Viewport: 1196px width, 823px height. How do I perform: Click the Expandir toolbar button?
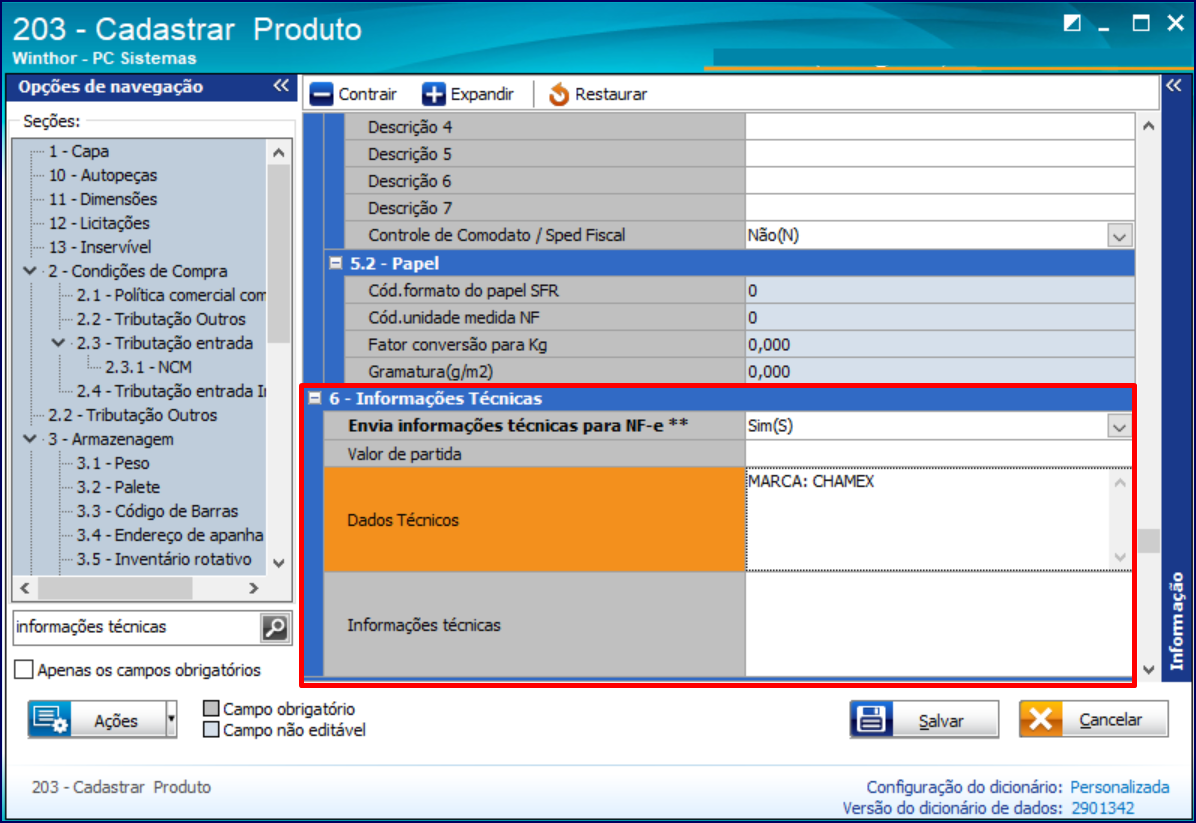point(468,95)
